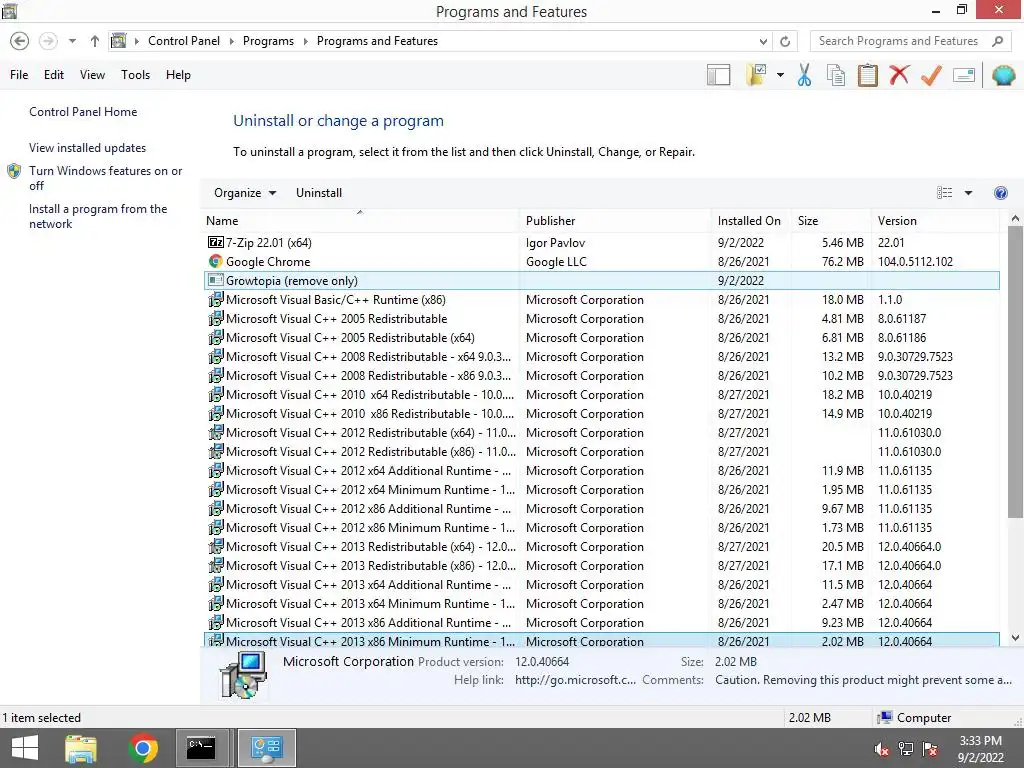Click the Copy toolbar icon
The width and height of the screenshot is (1024, 768).
coord(836,75)
